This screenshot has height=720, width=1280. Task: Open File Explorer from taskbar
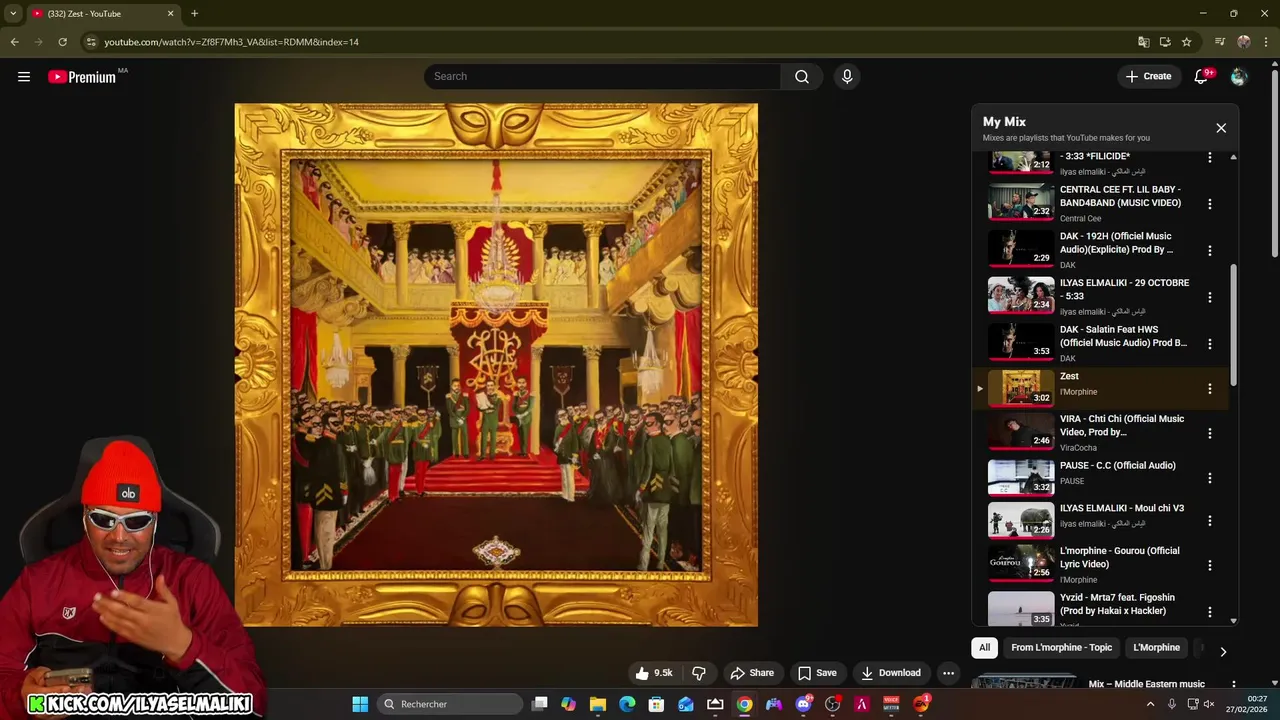597,704
